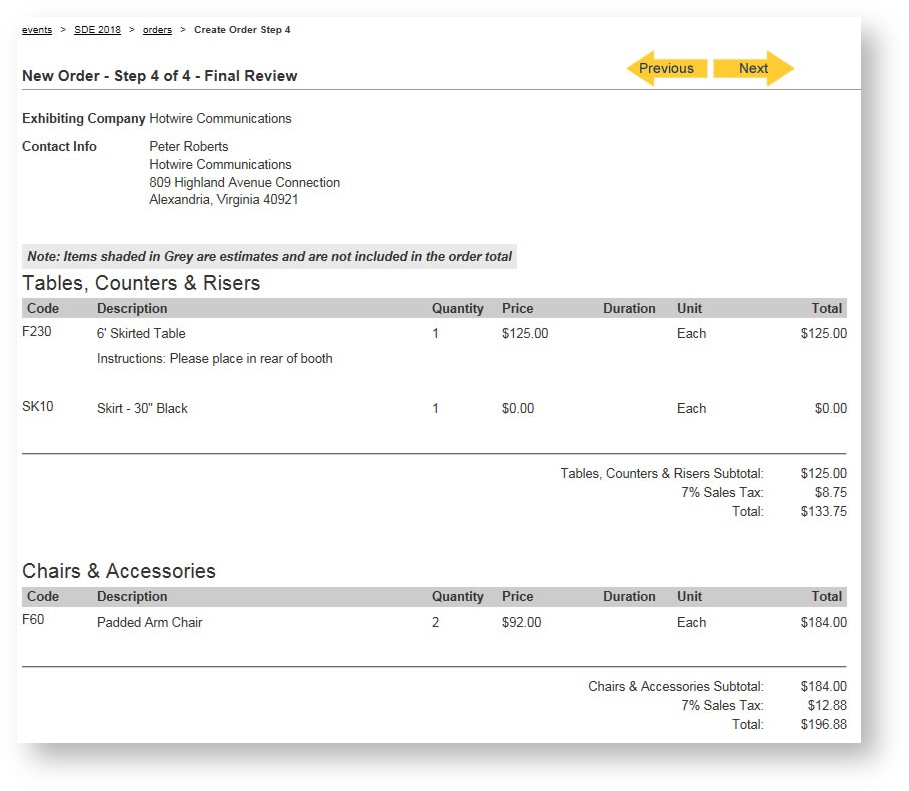Go back using the Previous arrow button
This screenshot has width=909, height=791.
[666, 68]
